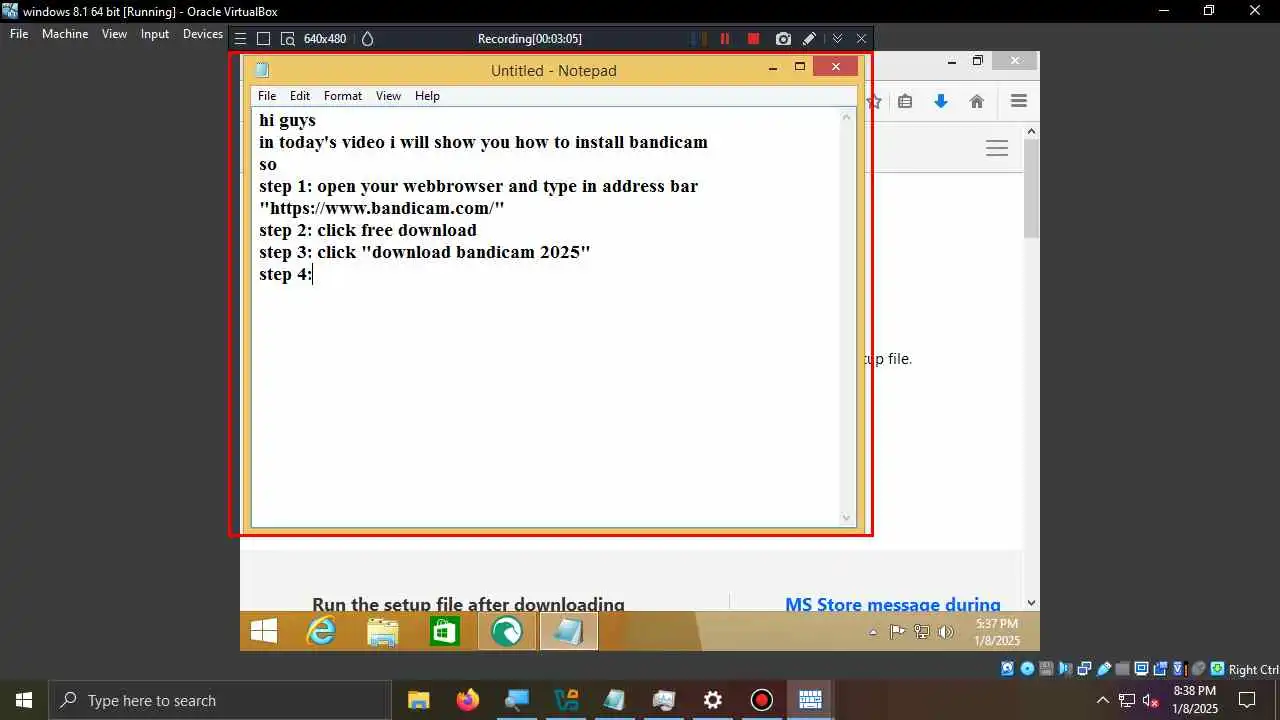
Task: Click the "step 2: click free download" line
Action: coord(368,230)
